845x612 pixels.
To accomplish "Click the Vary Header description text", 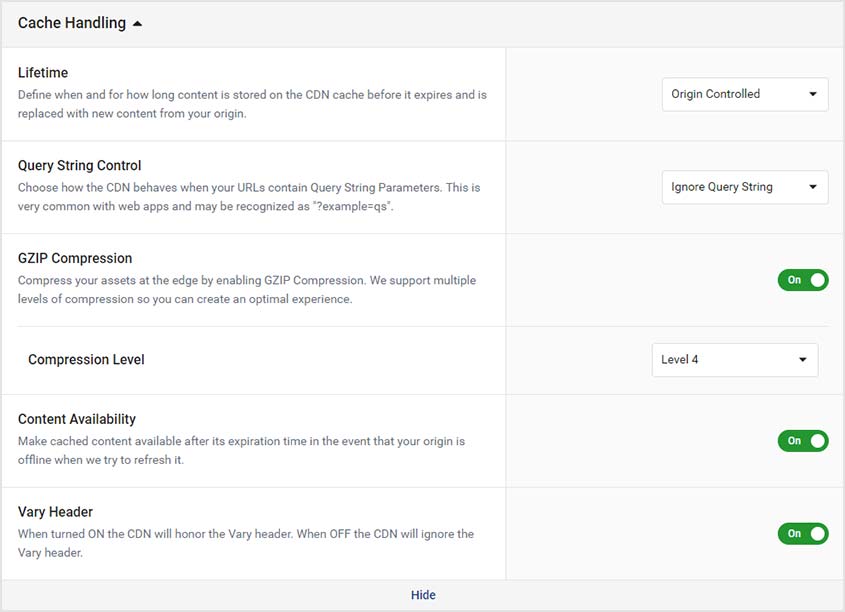I will 246,543.
